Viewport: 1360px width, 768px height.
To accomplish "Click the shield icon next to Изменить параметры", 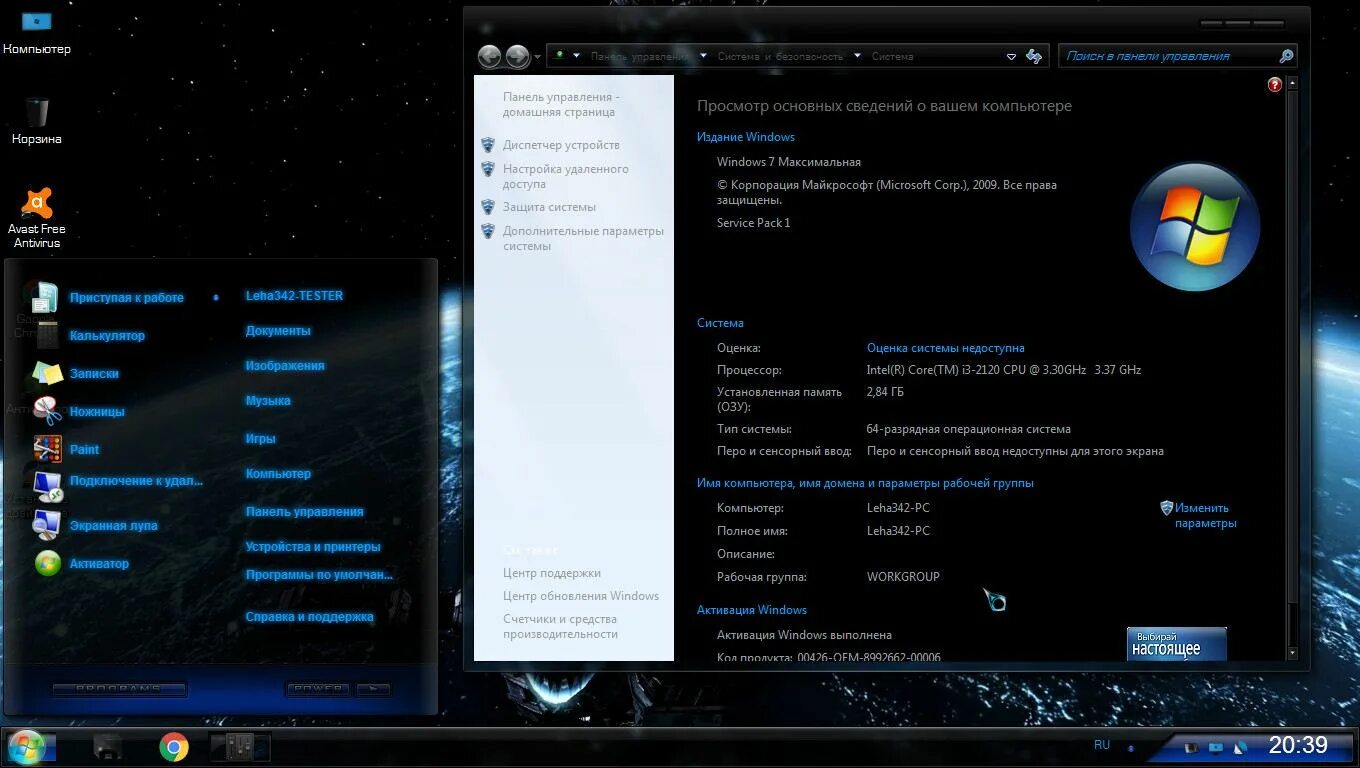I will tap(1166, 508).
